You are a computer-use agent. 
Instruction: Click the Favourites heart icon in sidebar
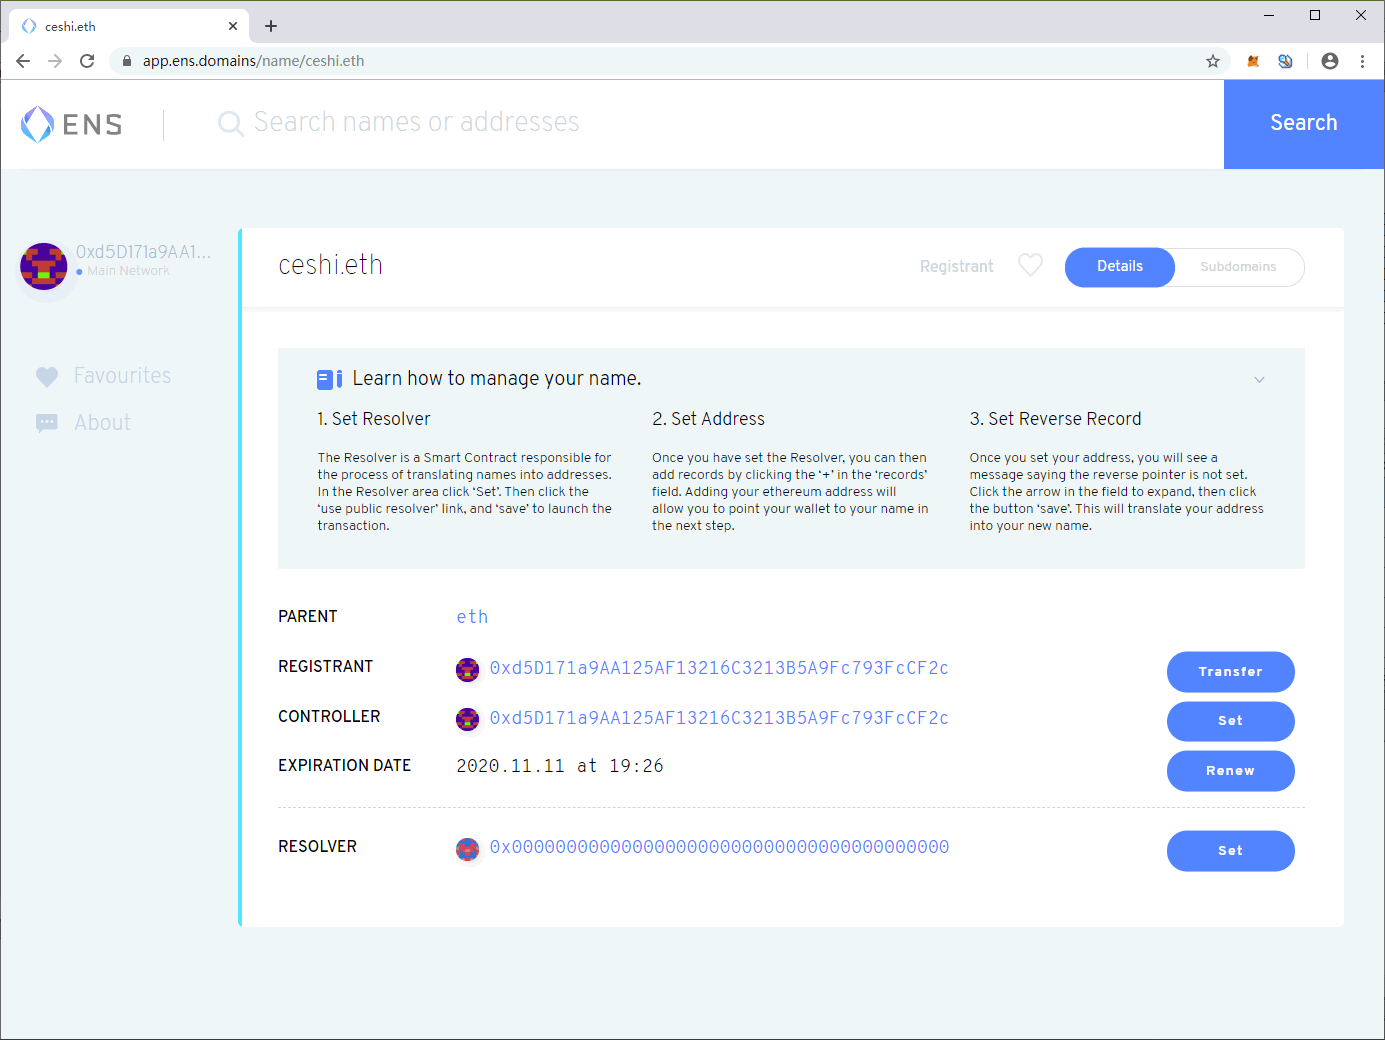[47, 377]
